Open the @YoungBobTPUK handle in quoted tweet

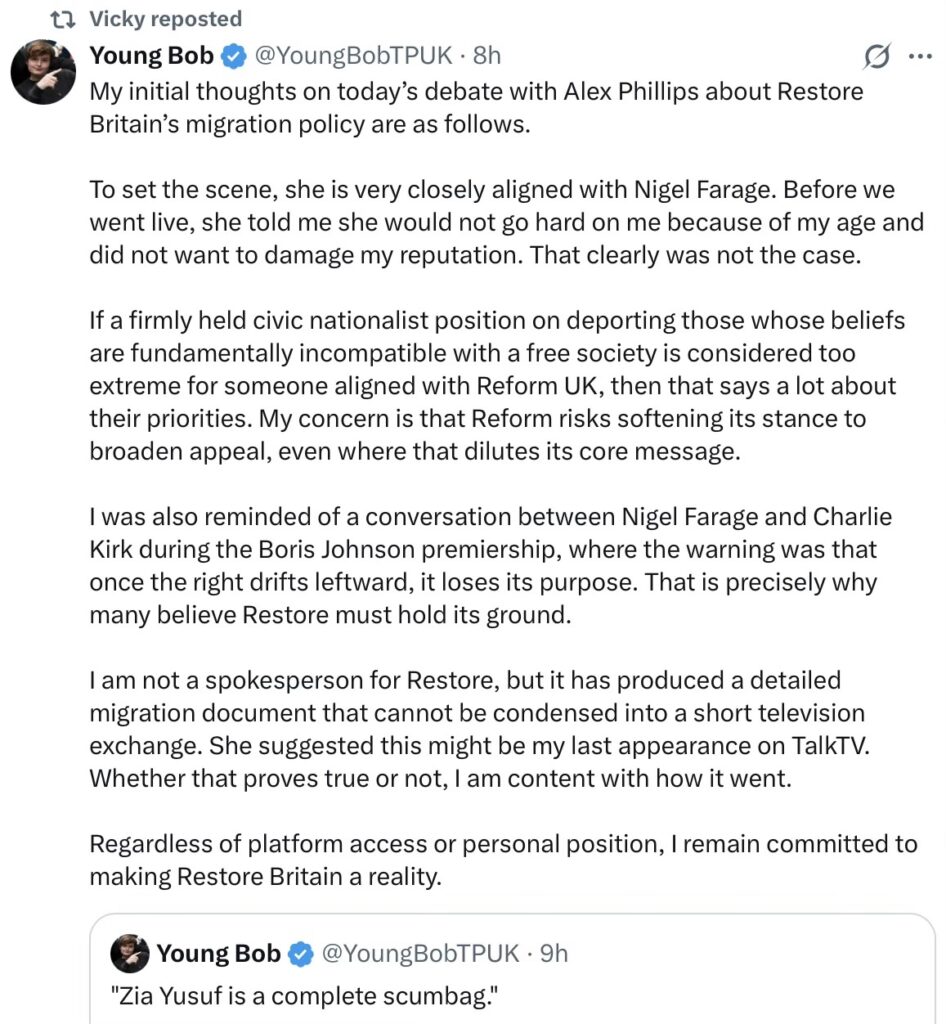pos(422,954)
